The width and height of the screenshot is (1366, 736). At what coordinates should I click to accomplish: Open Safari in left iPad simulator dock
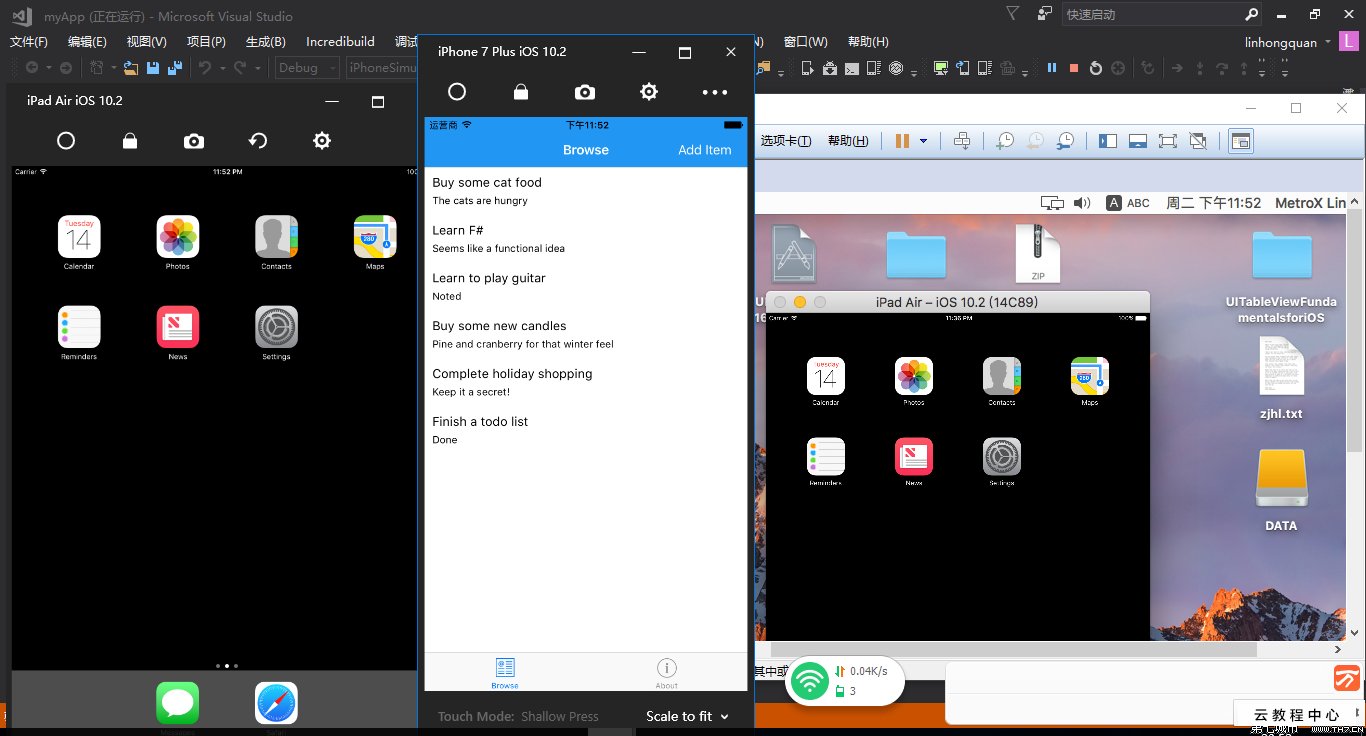276,703
